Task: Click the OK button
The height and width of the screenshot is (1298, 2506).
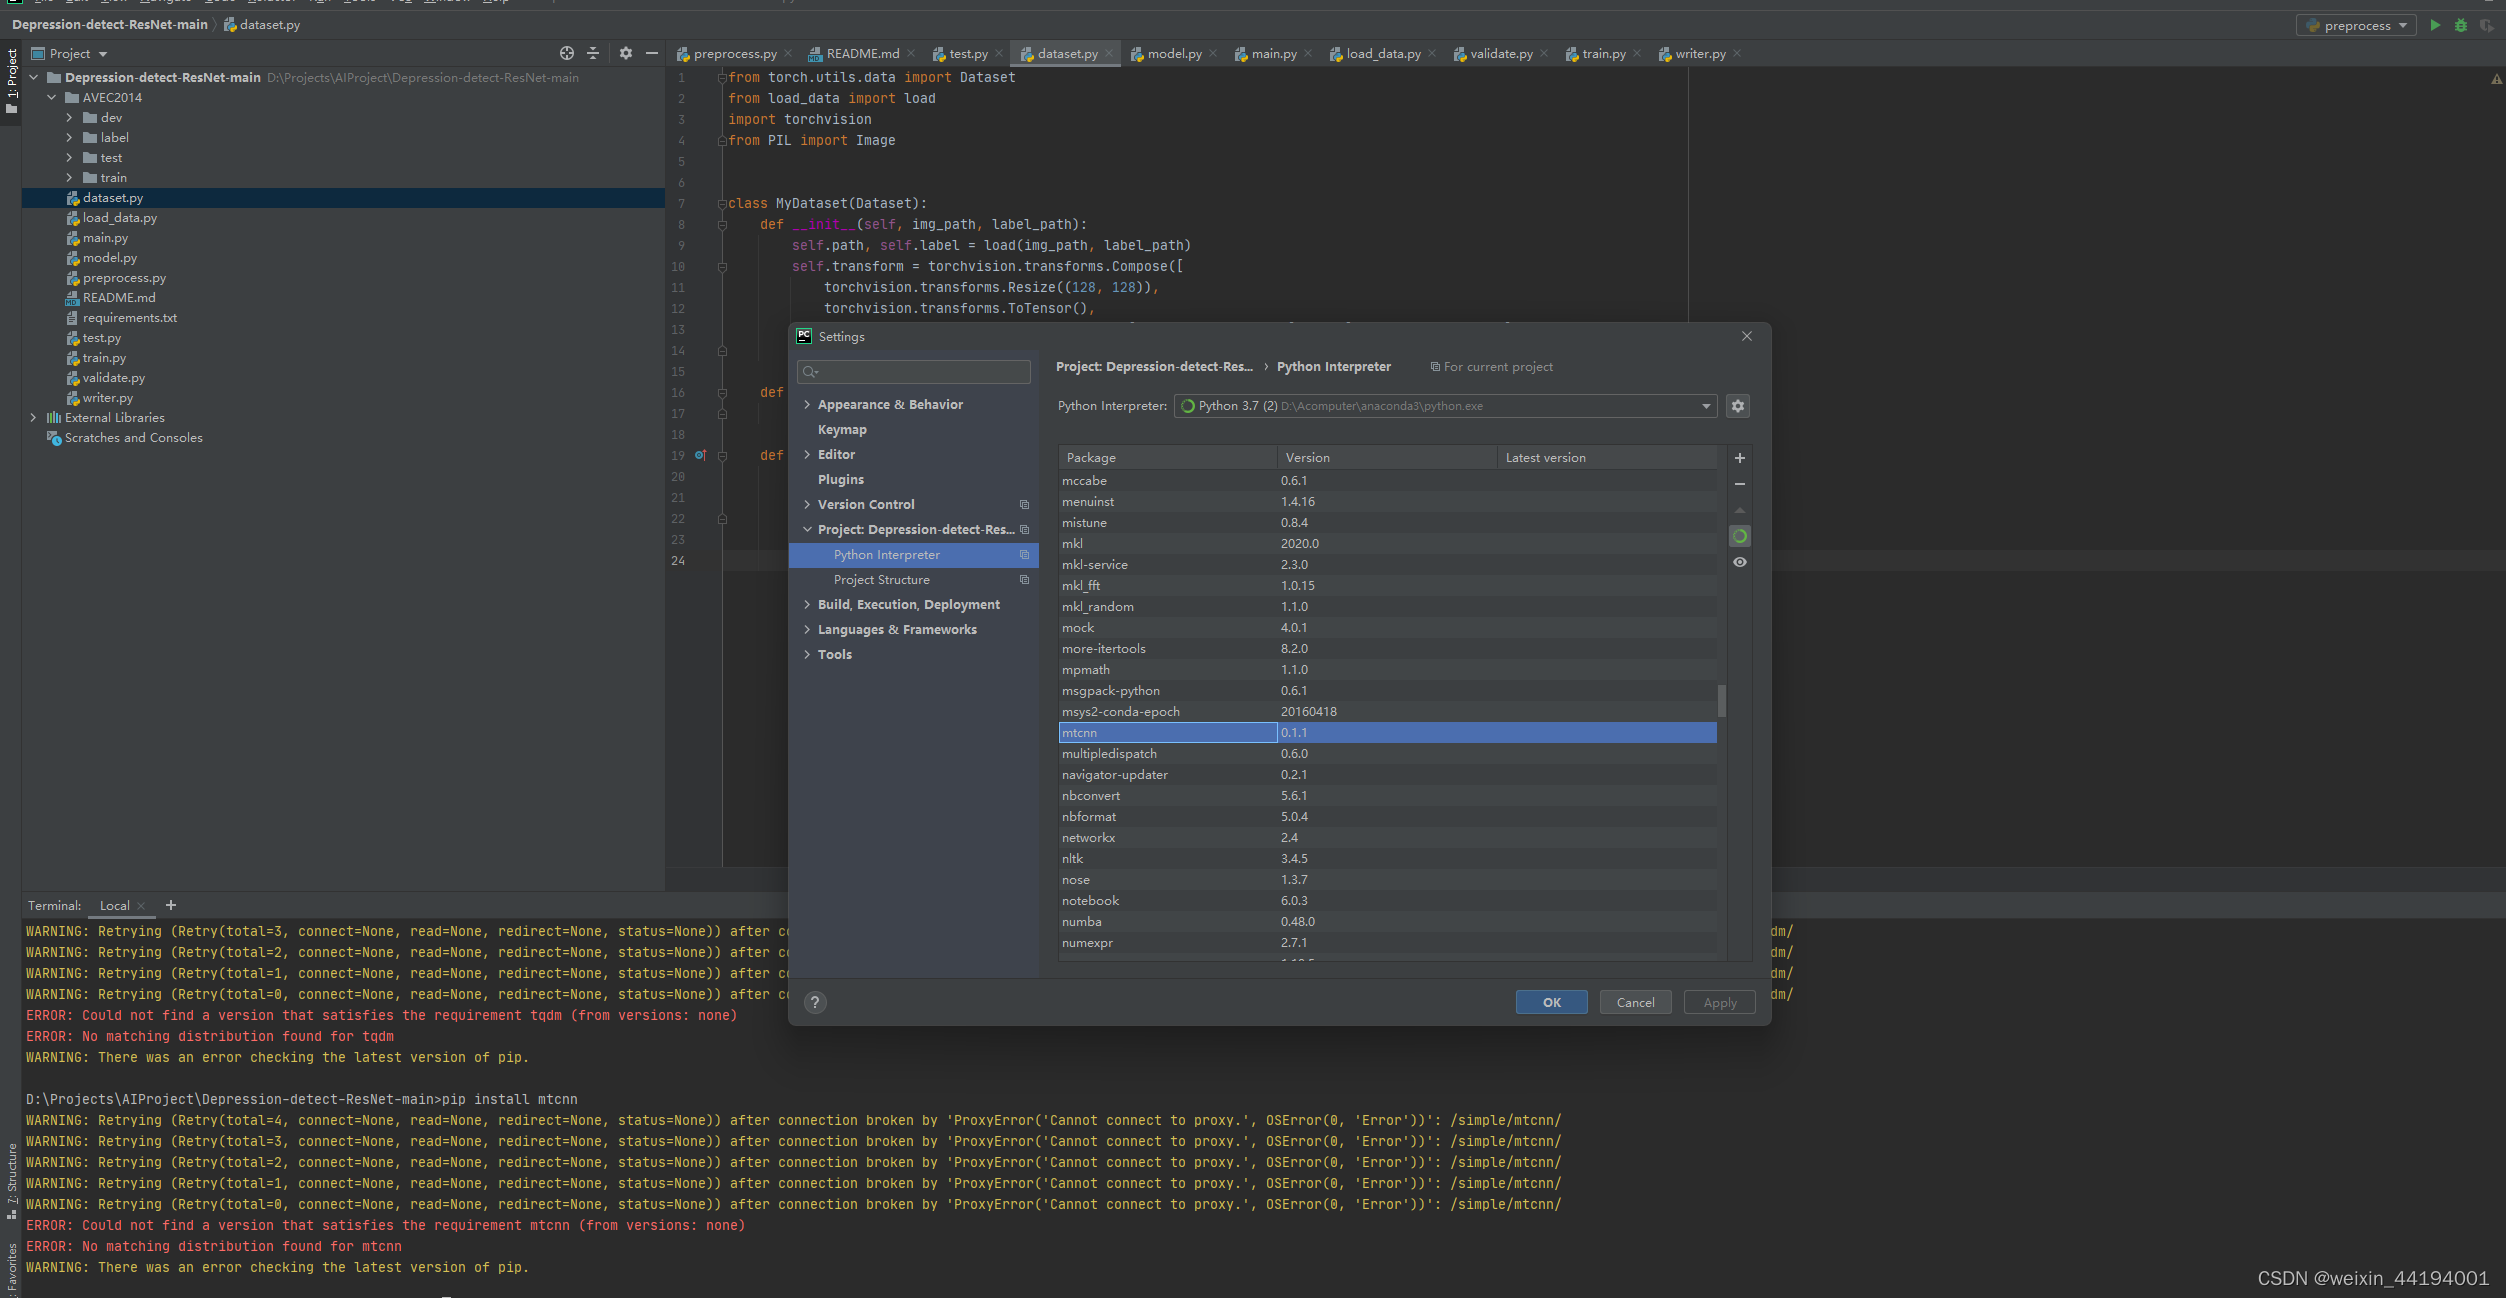Action: pyautogui.click(x=1551, y=1002)
